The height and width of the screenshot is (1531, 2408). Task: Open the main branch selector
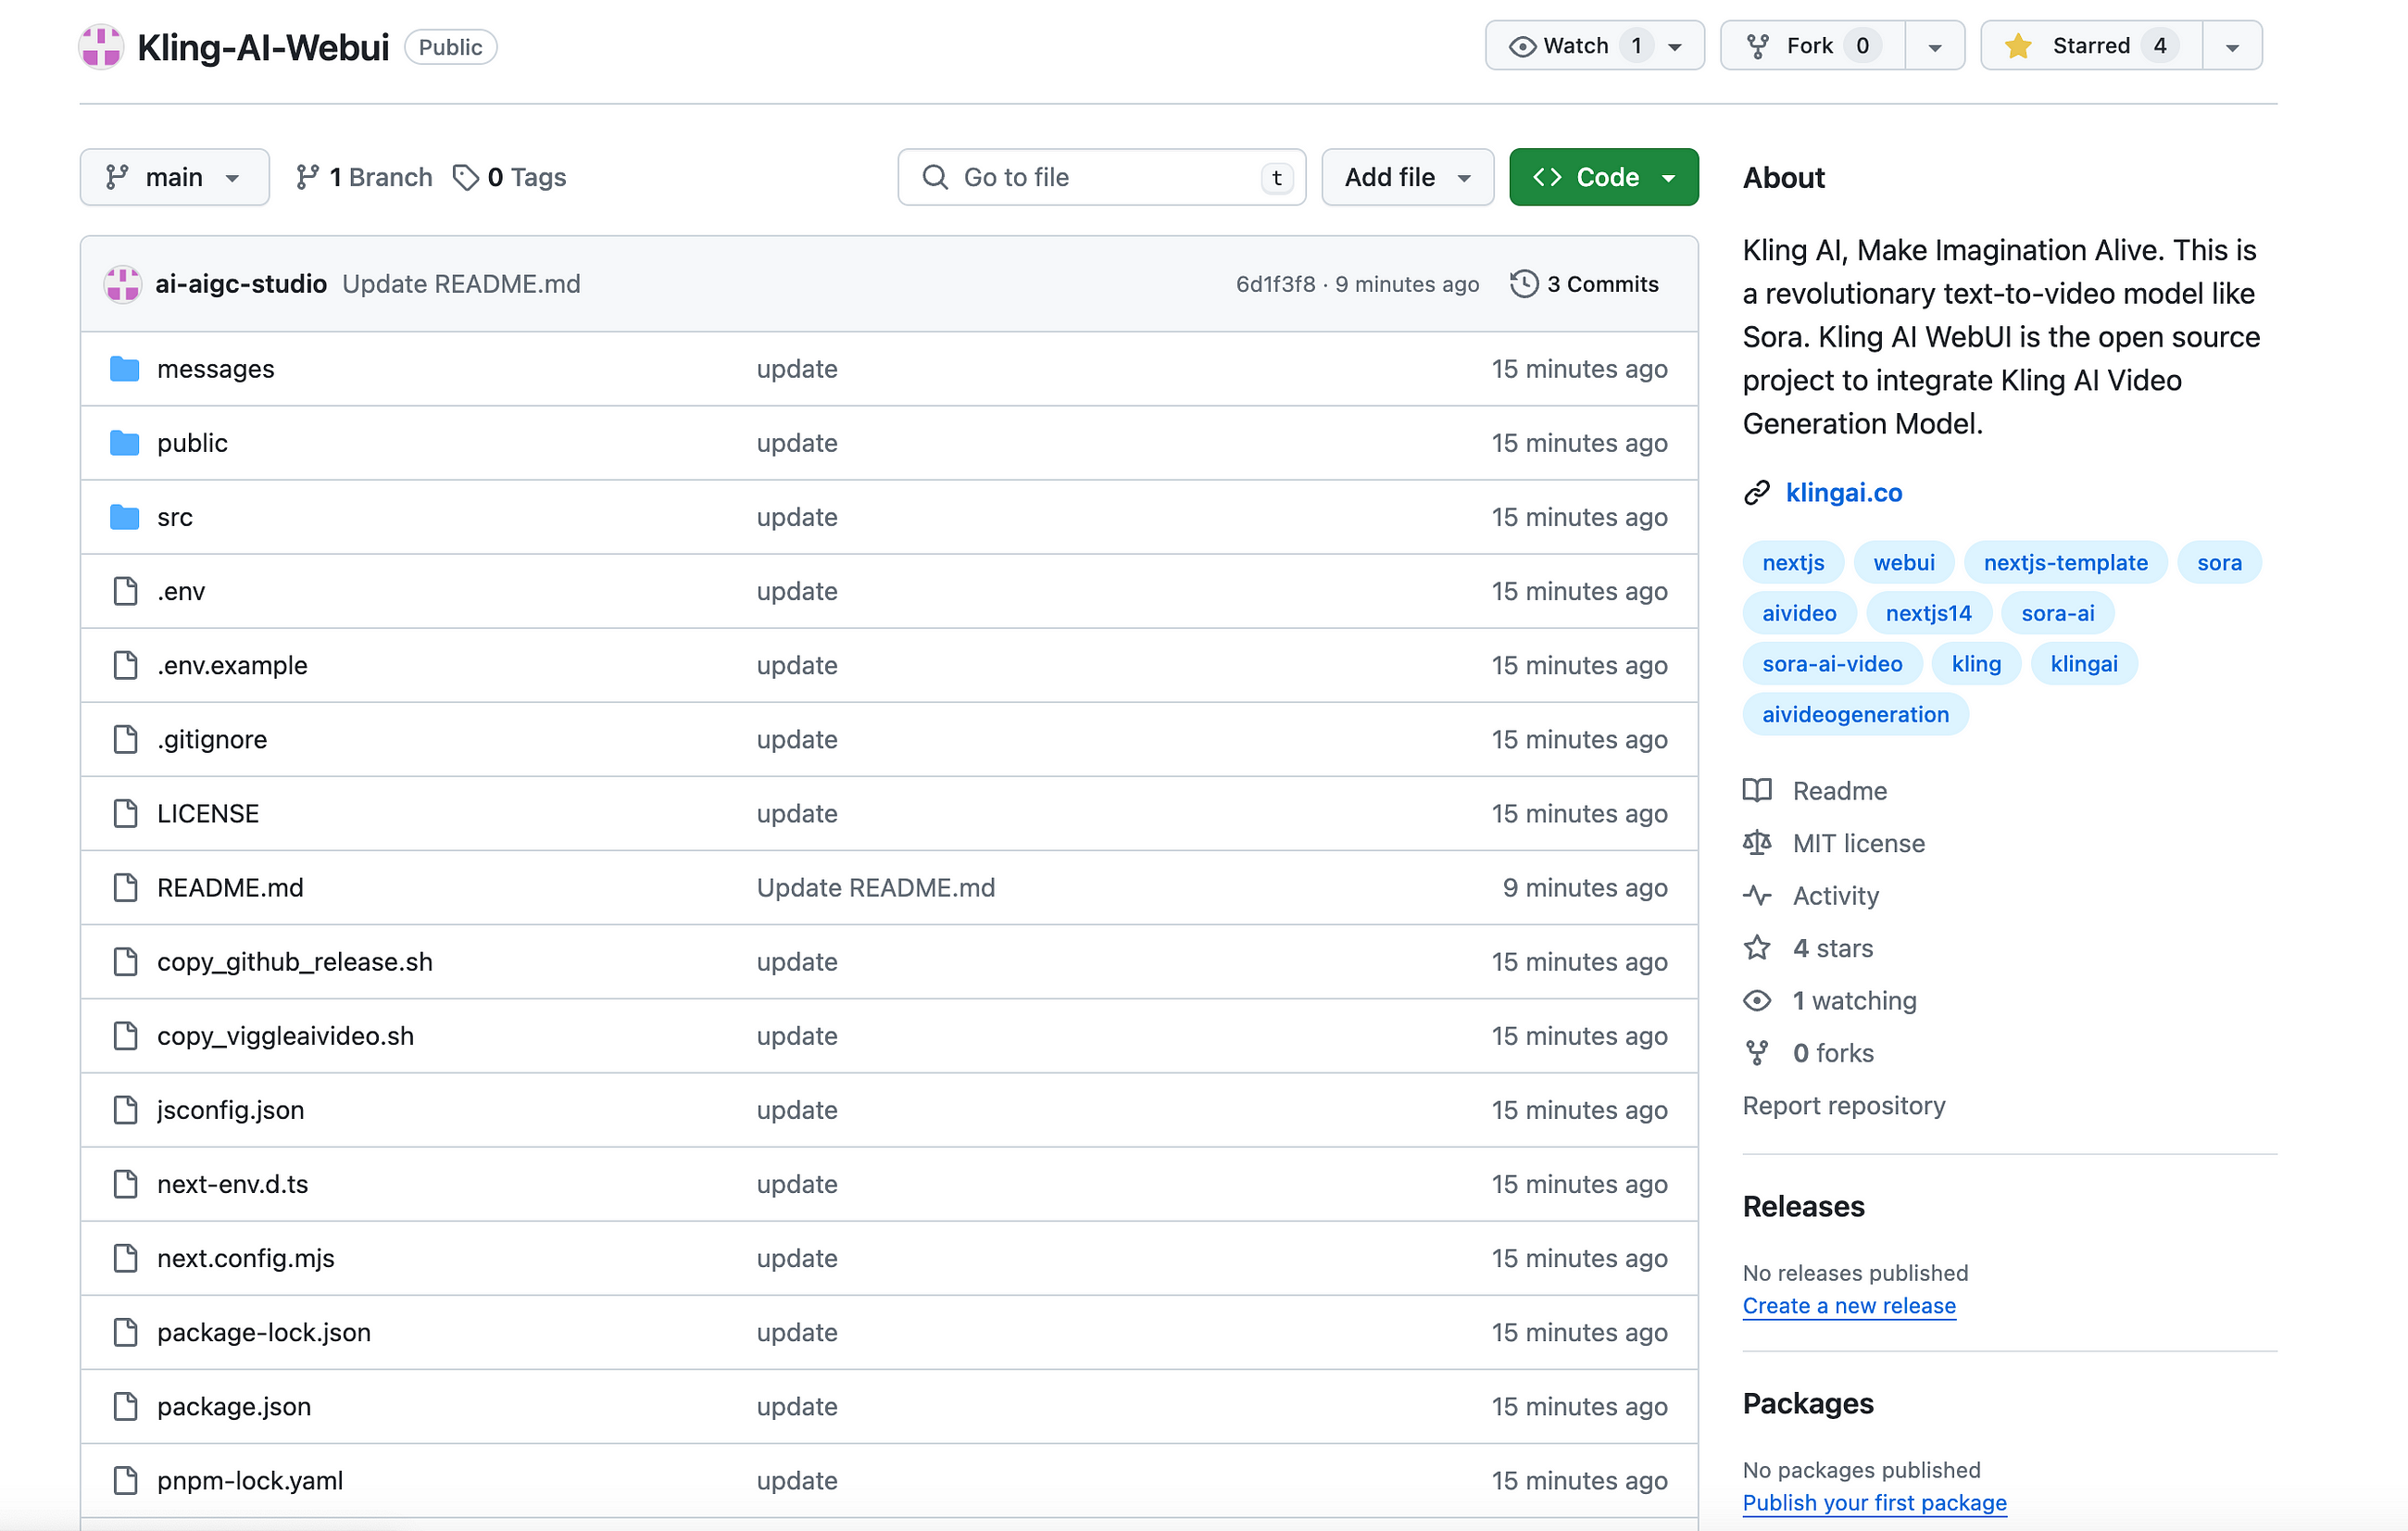tap(174, 177)
